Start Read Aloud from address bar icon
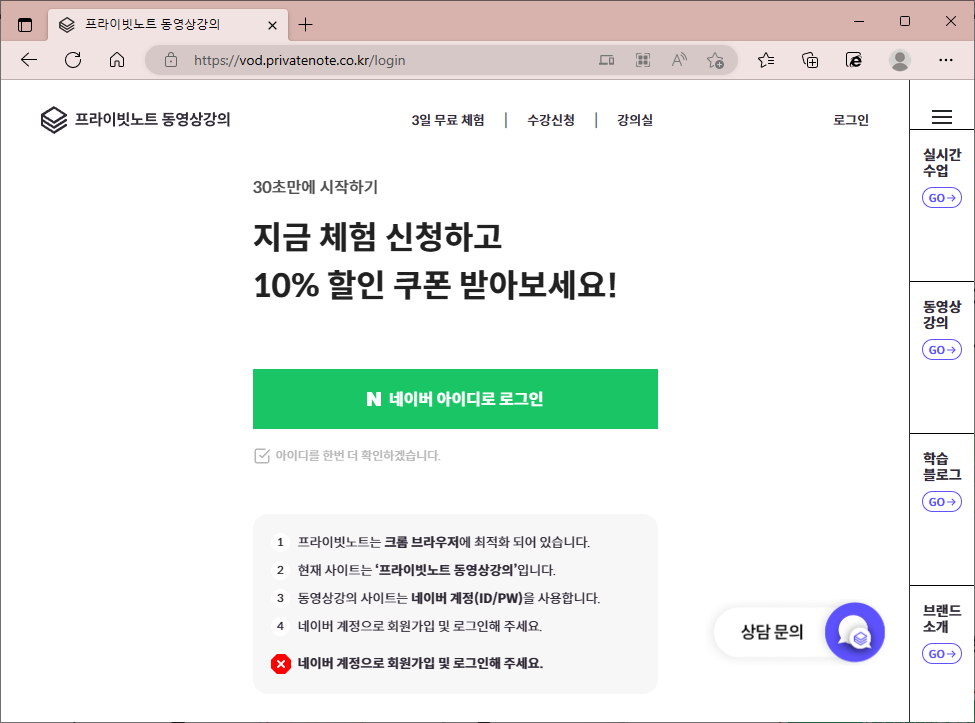Viewport: 975px width, 723px height. pyautogui.click(x=679, y=60)
